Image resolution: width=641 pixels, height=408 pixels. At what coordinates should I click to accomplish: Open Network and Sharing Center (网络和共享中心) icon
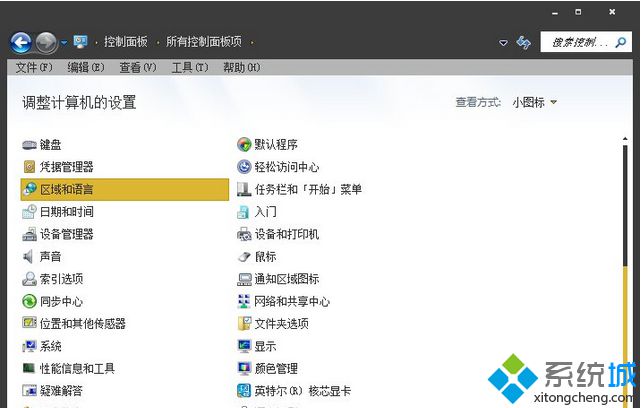244,301
